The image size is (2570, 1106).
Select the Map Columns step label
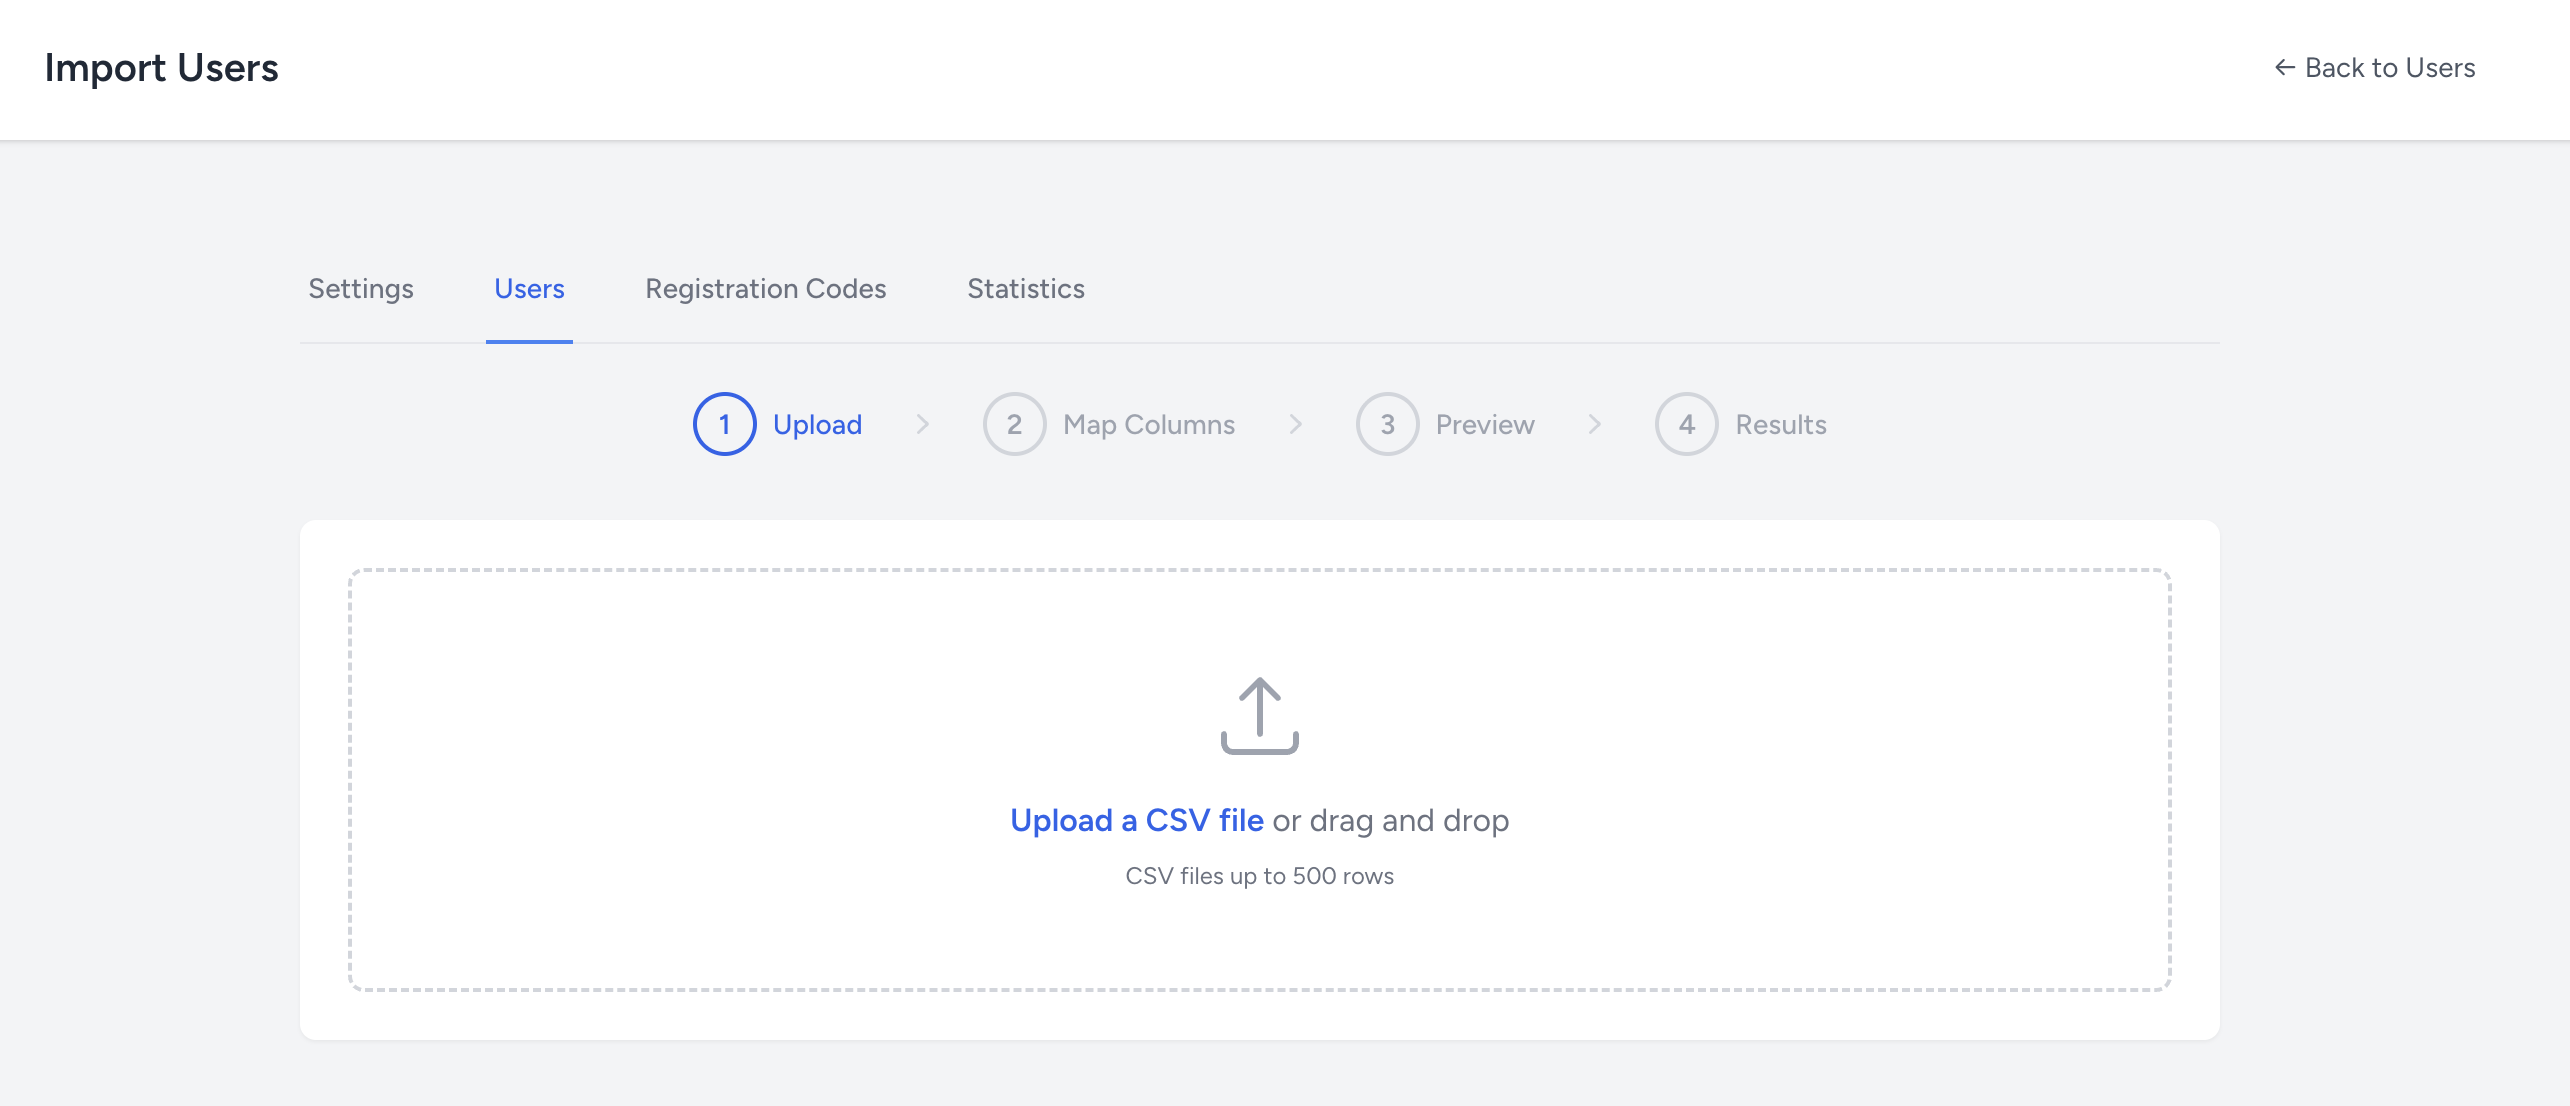(1149, 423)
